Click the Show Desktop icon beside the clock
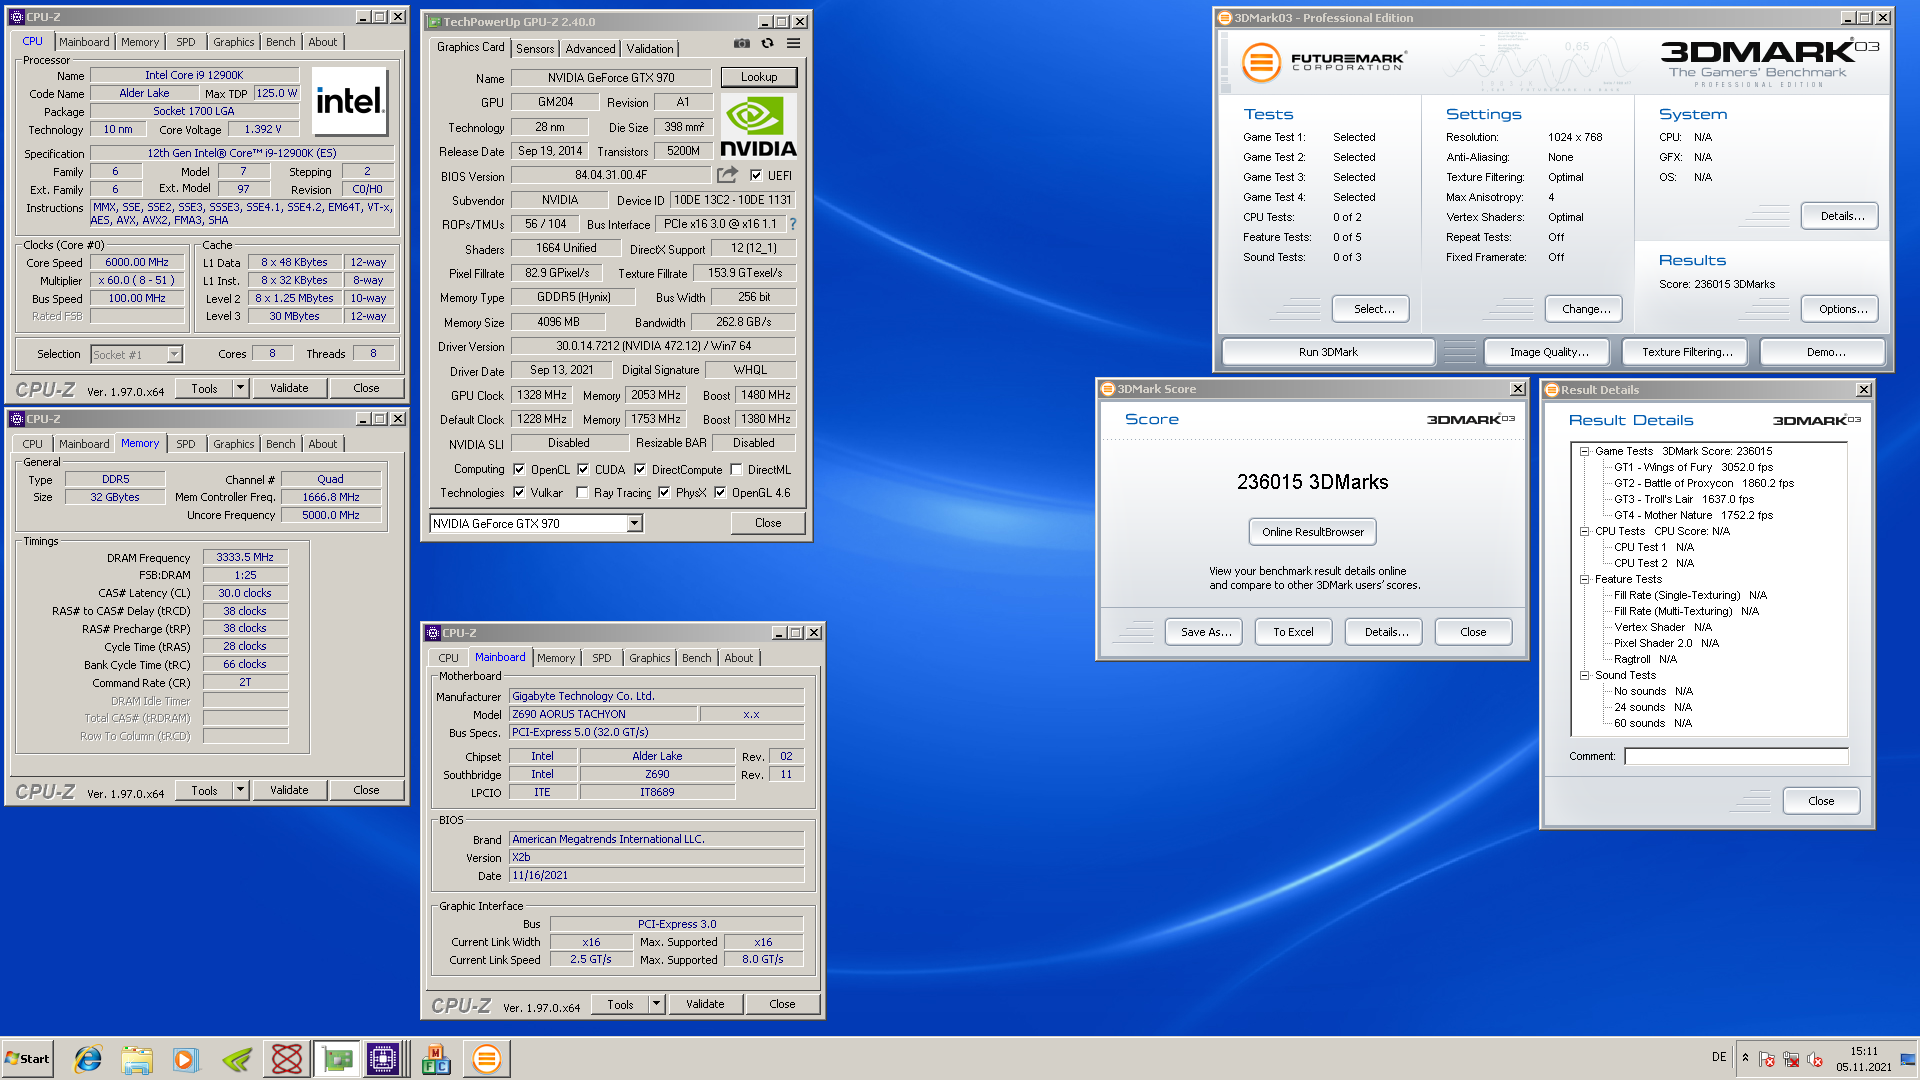Viewport: 1920px width, 1080px height. click(x=1908, y=1059)
